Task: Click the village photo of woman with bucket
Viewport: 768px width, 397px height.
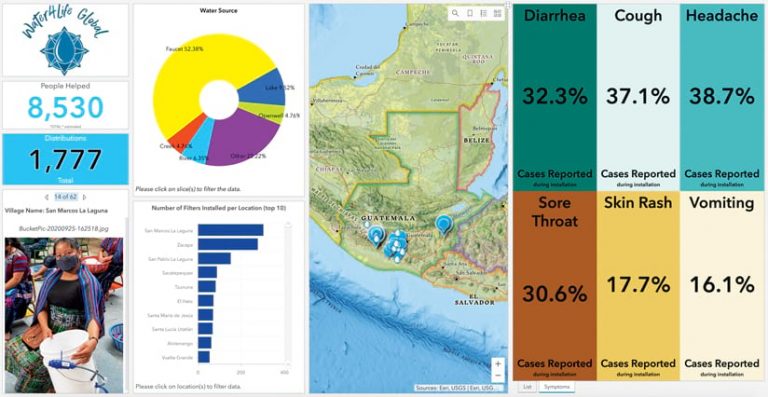Action: (64, 315)
